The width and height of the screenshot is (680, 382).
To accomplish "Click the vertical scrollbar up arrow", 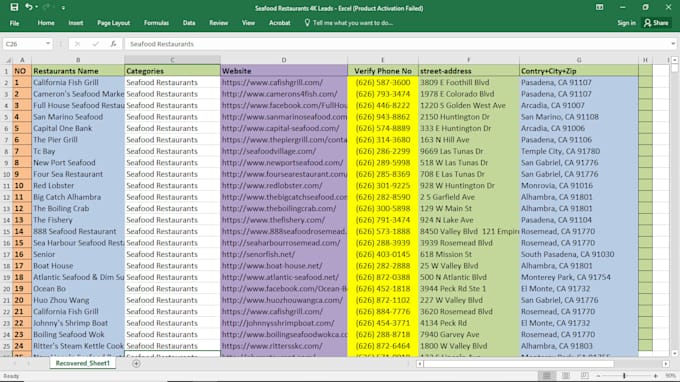I will [674, 60].
